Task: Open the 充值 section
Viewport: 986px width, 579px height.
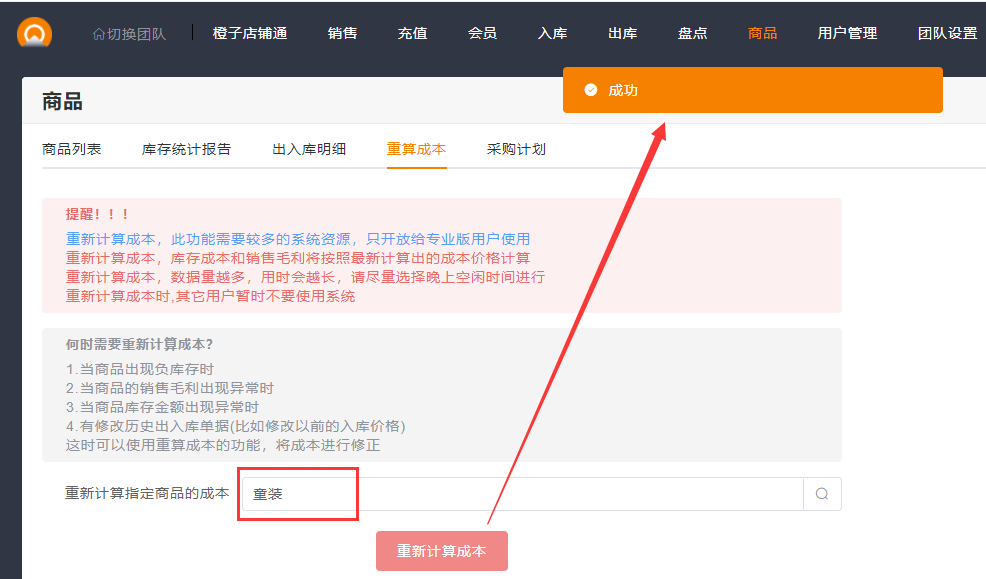Action: tap(412, 33)
